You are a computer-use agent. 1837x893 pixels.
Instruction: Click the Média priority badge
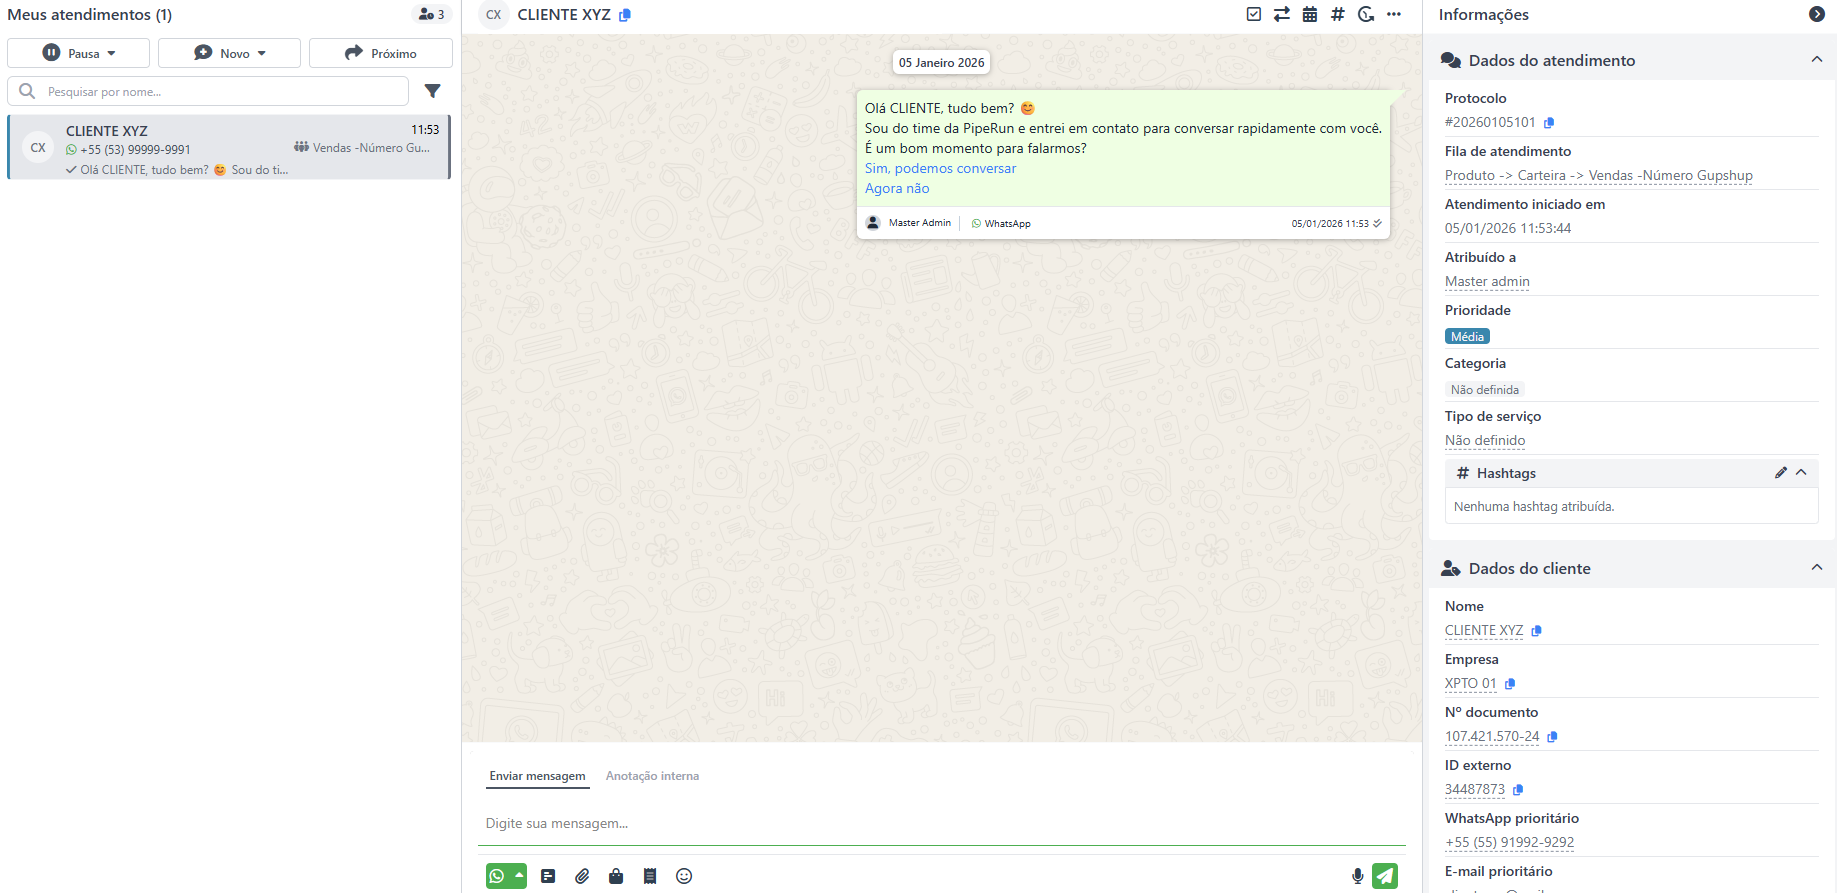tap(1467, 337)
